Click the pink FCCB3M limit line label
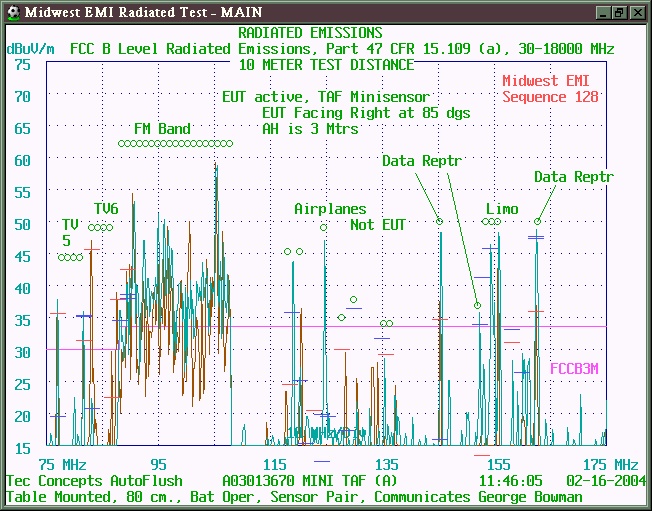This screenshot has width=652, height=511. point(574,369)
